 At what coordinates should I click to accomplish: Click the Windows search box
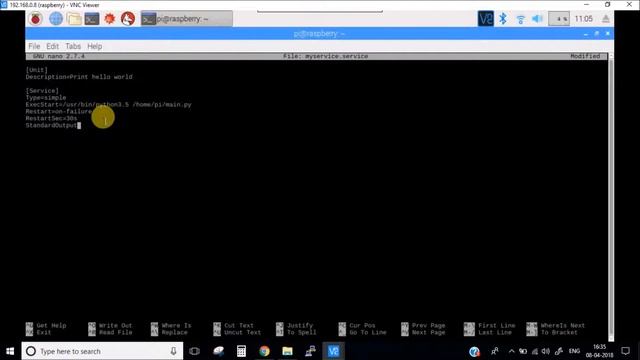102,351
